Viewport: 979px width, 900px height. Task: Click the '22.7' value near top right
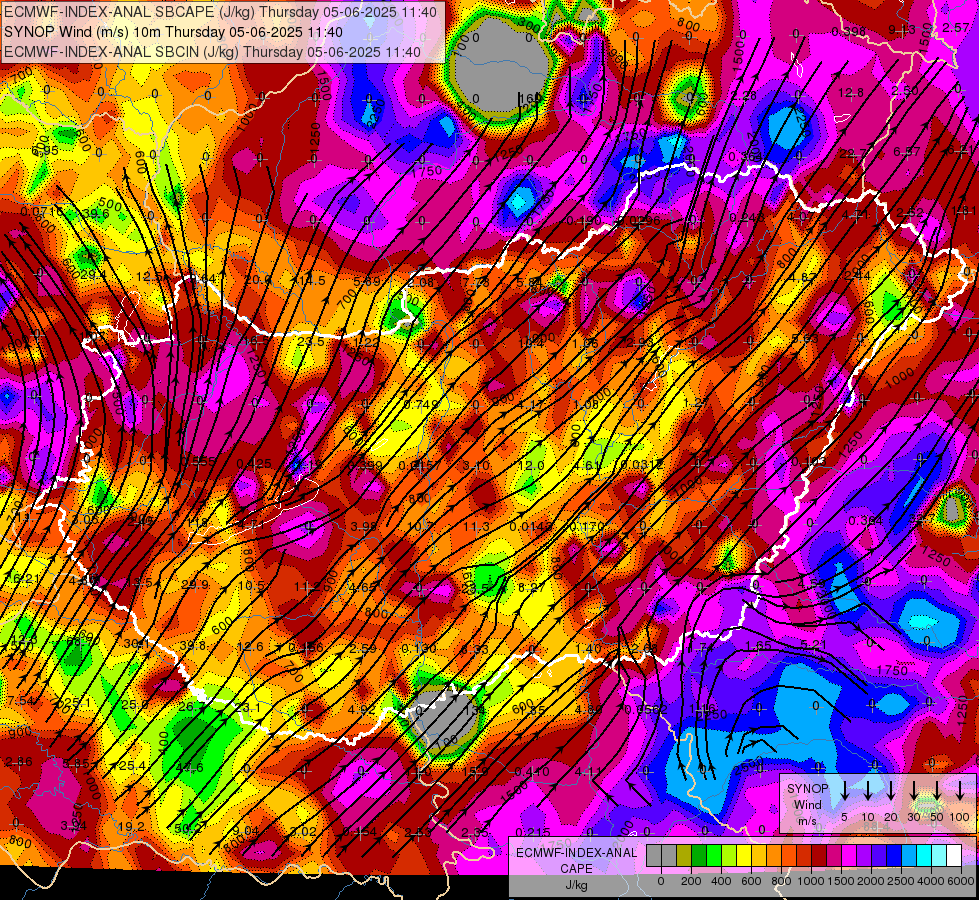[x=854, y=153]
